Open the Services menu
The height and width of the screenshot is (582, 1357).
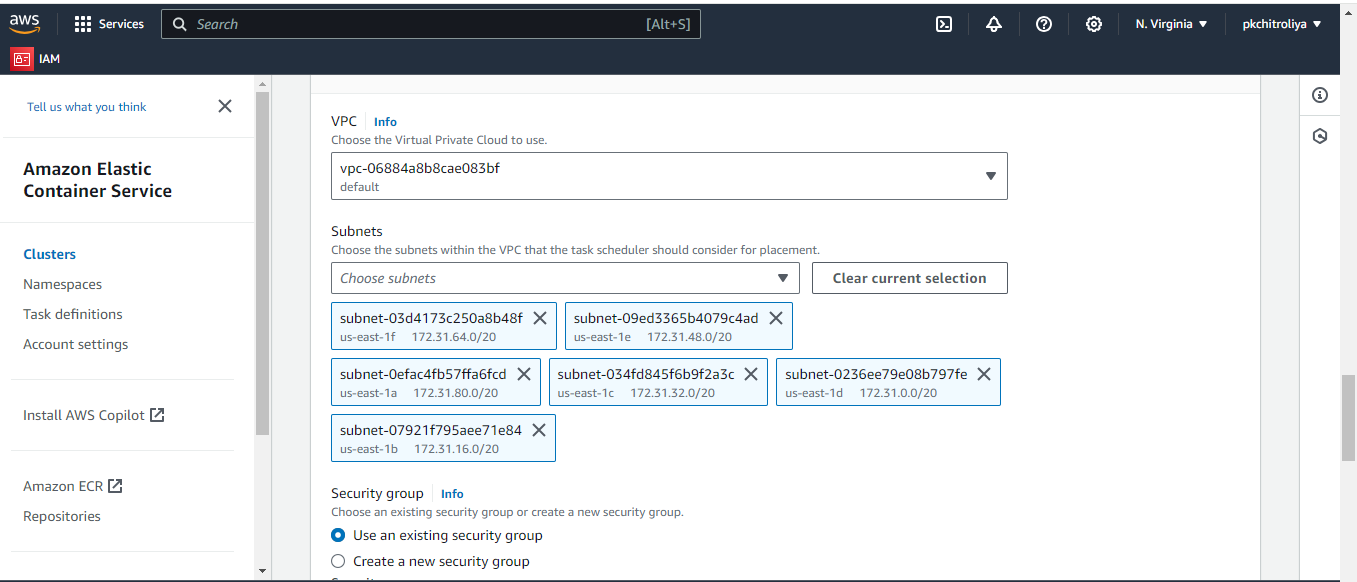[x=109, y=24]
